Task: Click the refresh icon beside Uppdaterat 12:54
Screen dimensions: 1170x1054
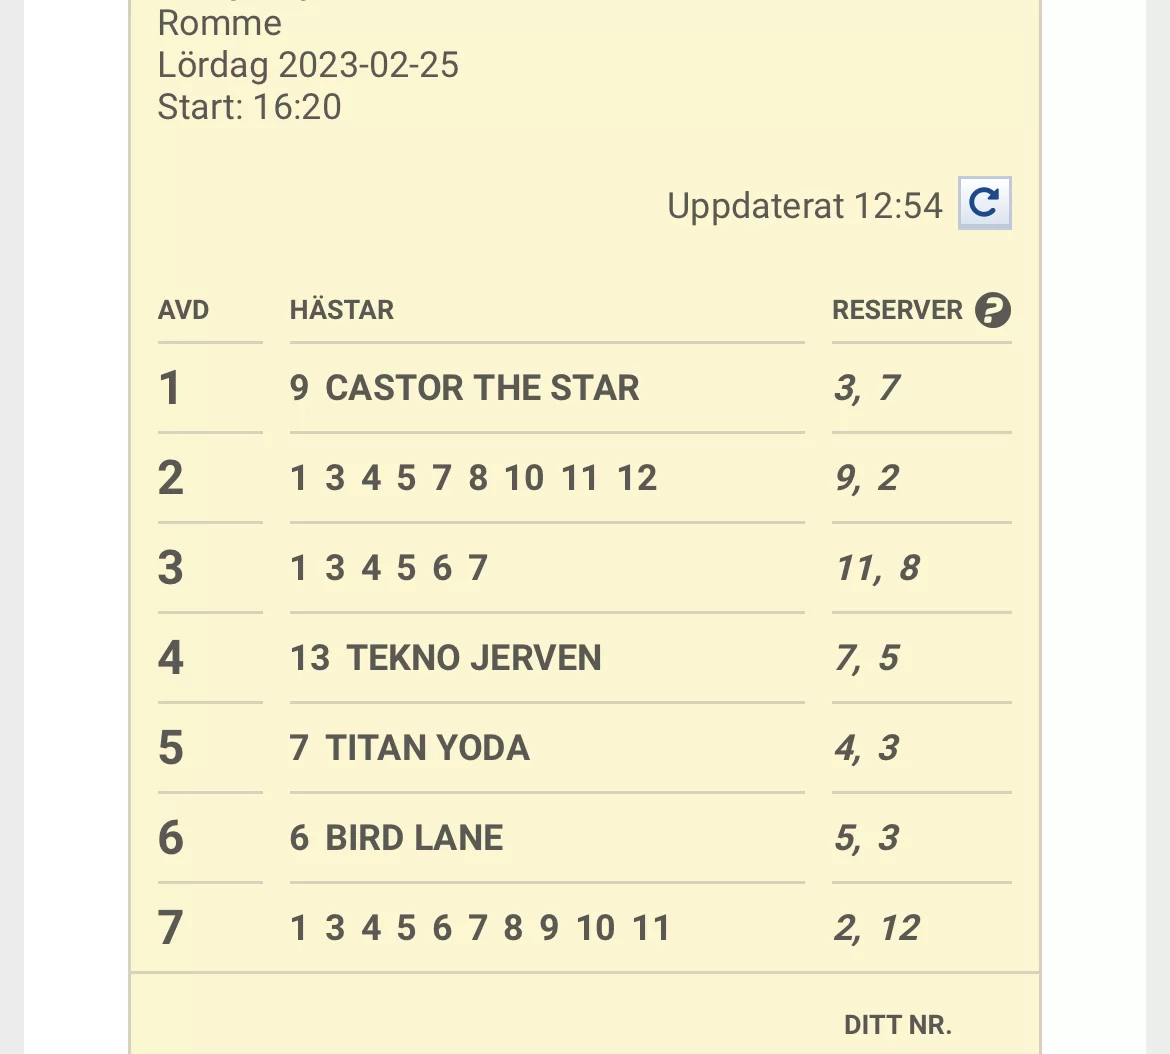Action: pyautogui.click(x=984, y=203)
